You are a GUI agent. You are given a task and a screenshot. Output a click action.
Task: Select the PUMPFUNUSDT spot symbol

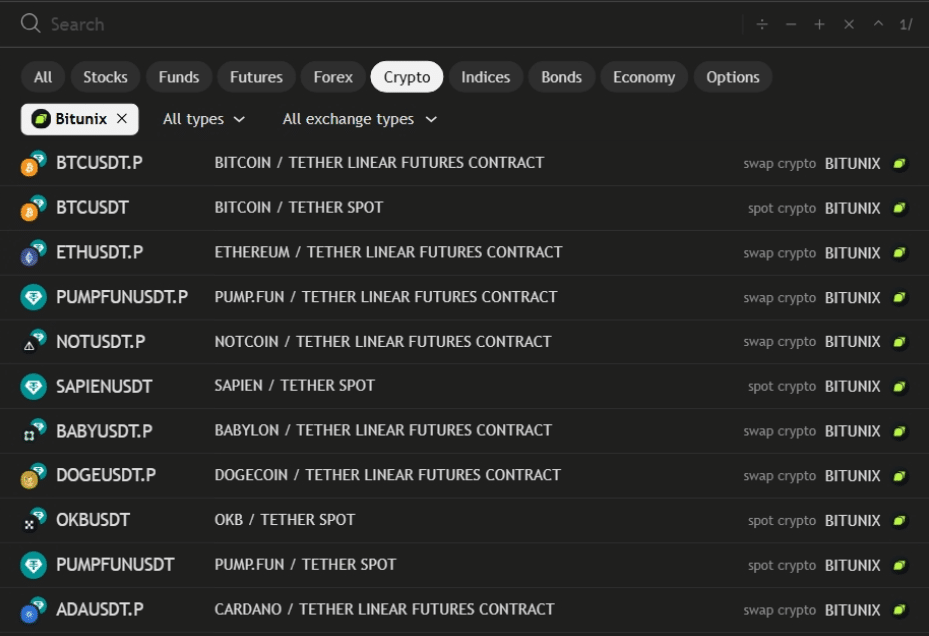point(464,565)
